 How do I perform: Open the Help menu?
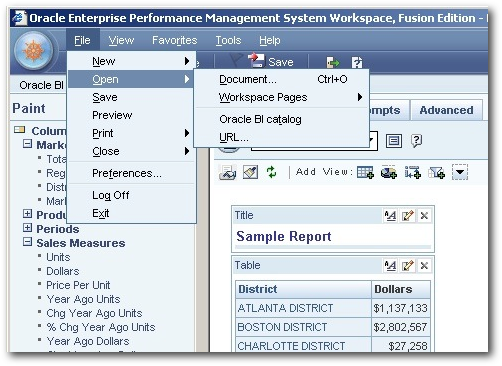coord(270,40)
